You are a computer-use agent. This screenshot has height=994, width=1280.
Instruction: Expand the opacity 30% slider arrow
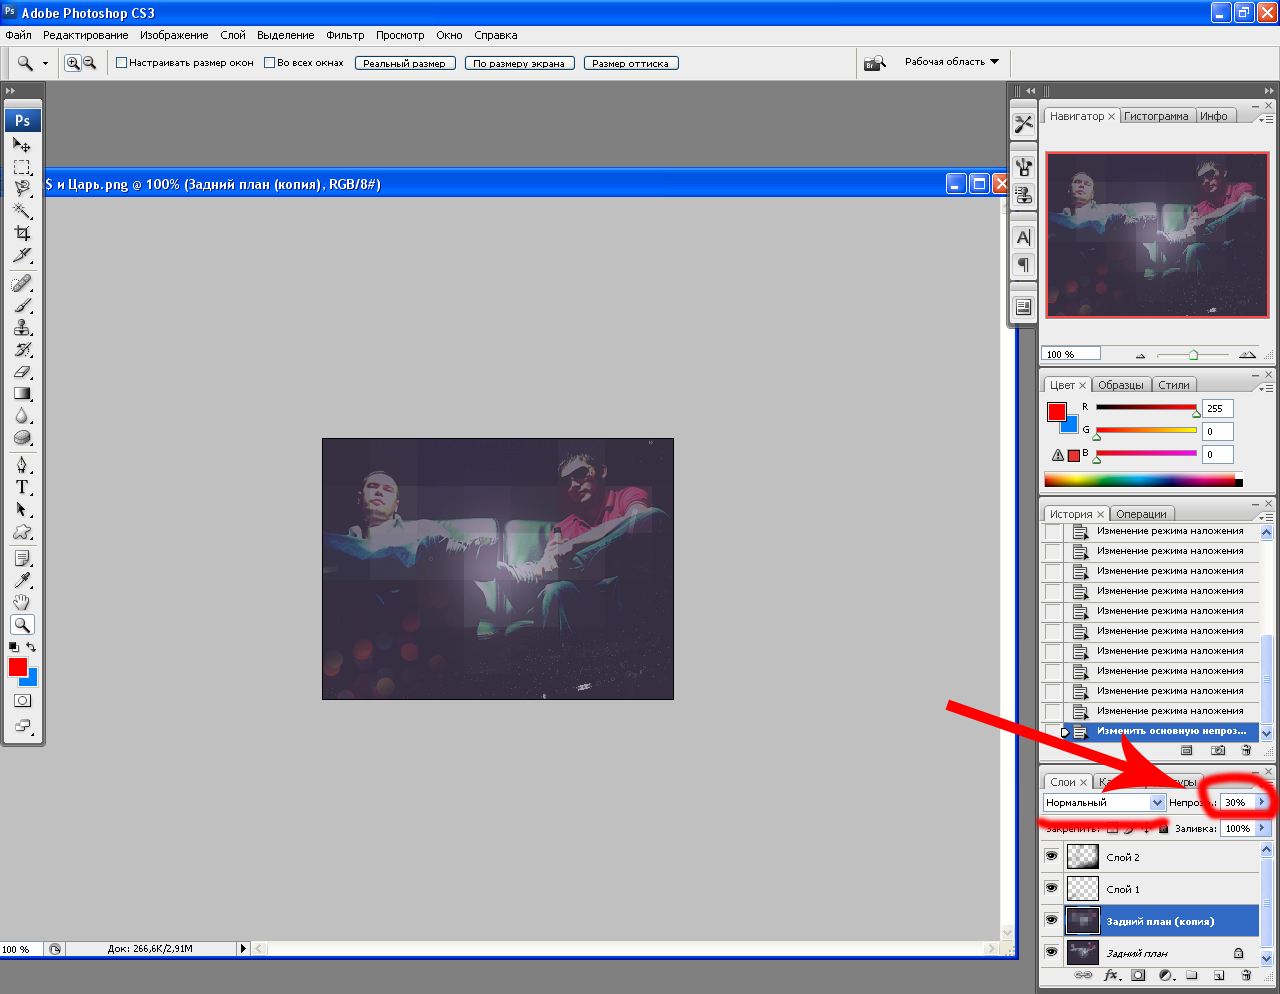point(1262,802)
